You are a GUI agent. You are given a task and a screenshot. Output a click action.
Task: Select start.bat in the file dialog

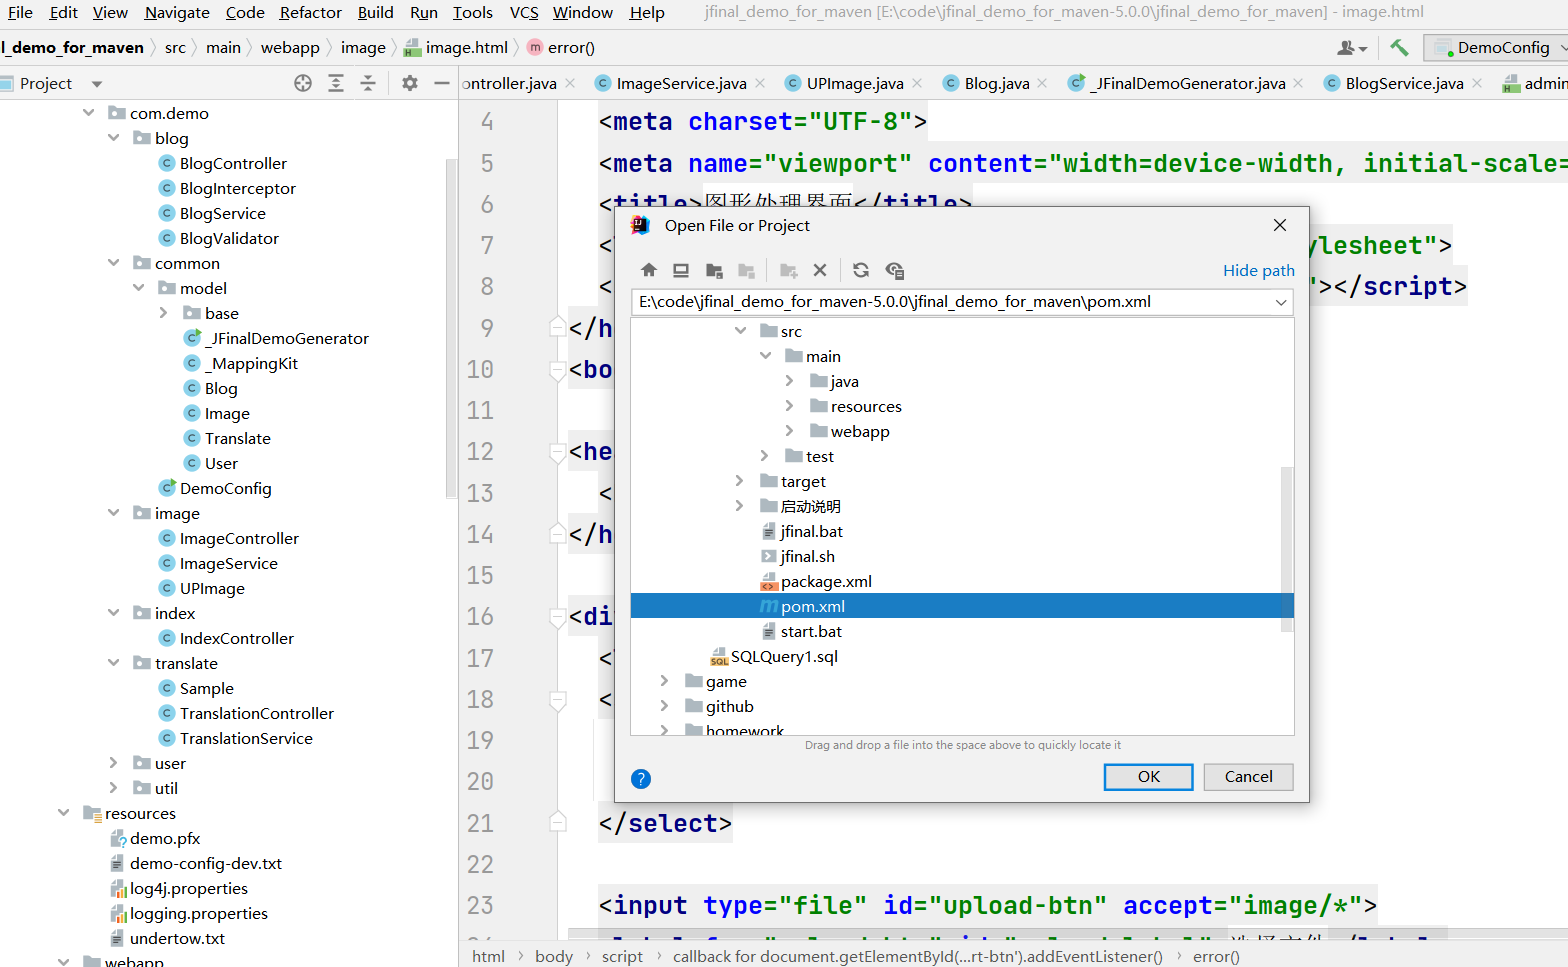click(x=810, y=631)
